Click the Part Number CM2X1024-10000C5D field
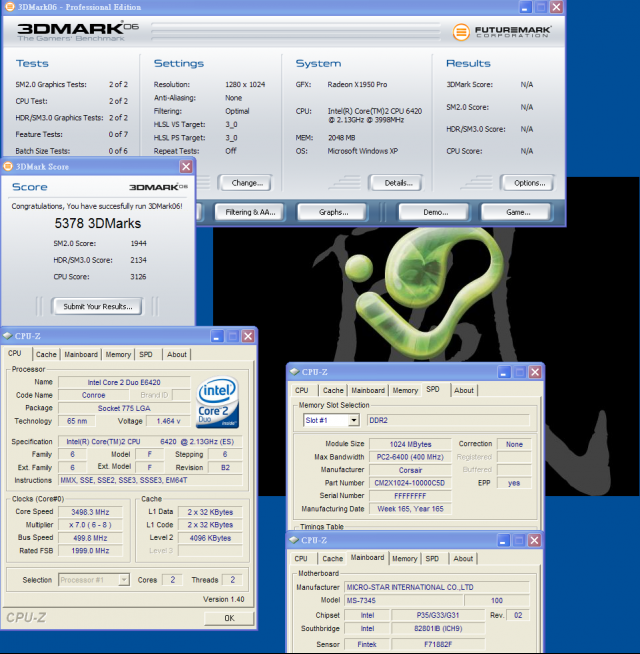 tap(410, 483)
